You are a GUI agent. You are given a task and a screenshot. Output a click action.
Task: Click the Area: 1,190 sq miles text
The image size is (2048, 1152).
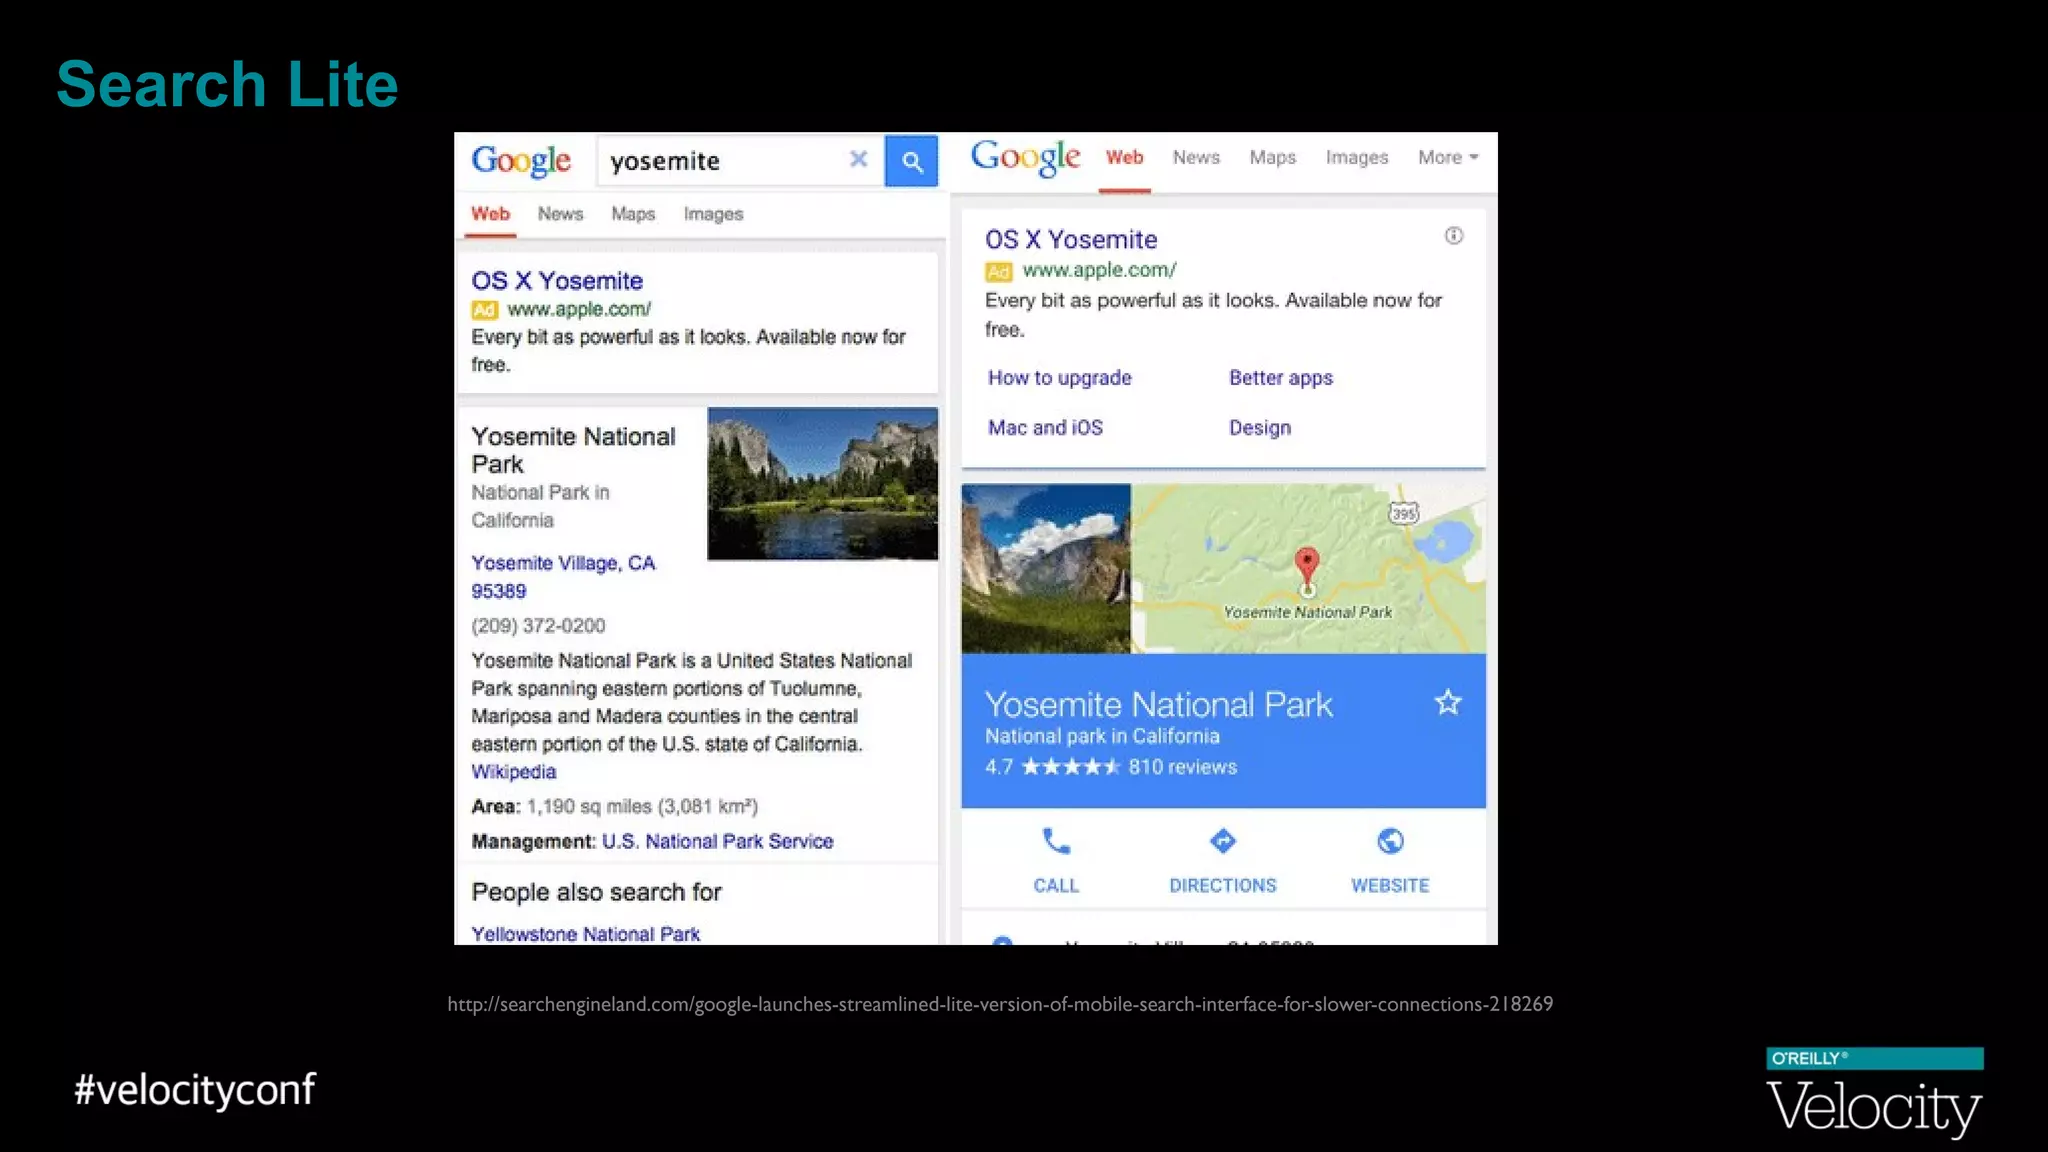click(614, 807)
